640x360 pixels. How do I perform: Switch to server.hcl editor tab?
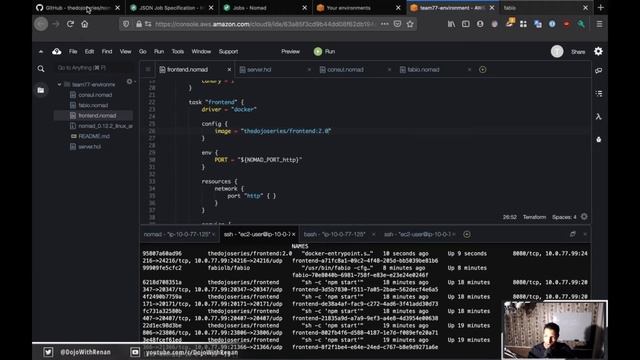tap(259, 70)
